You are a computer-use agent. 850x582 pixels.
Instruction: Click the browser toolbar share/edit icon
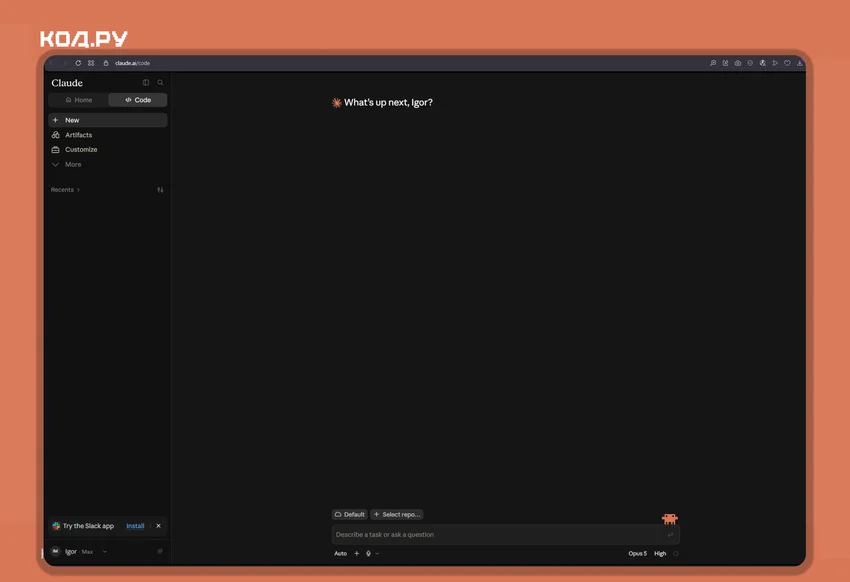pyautogui.click(x=725, y=63)
